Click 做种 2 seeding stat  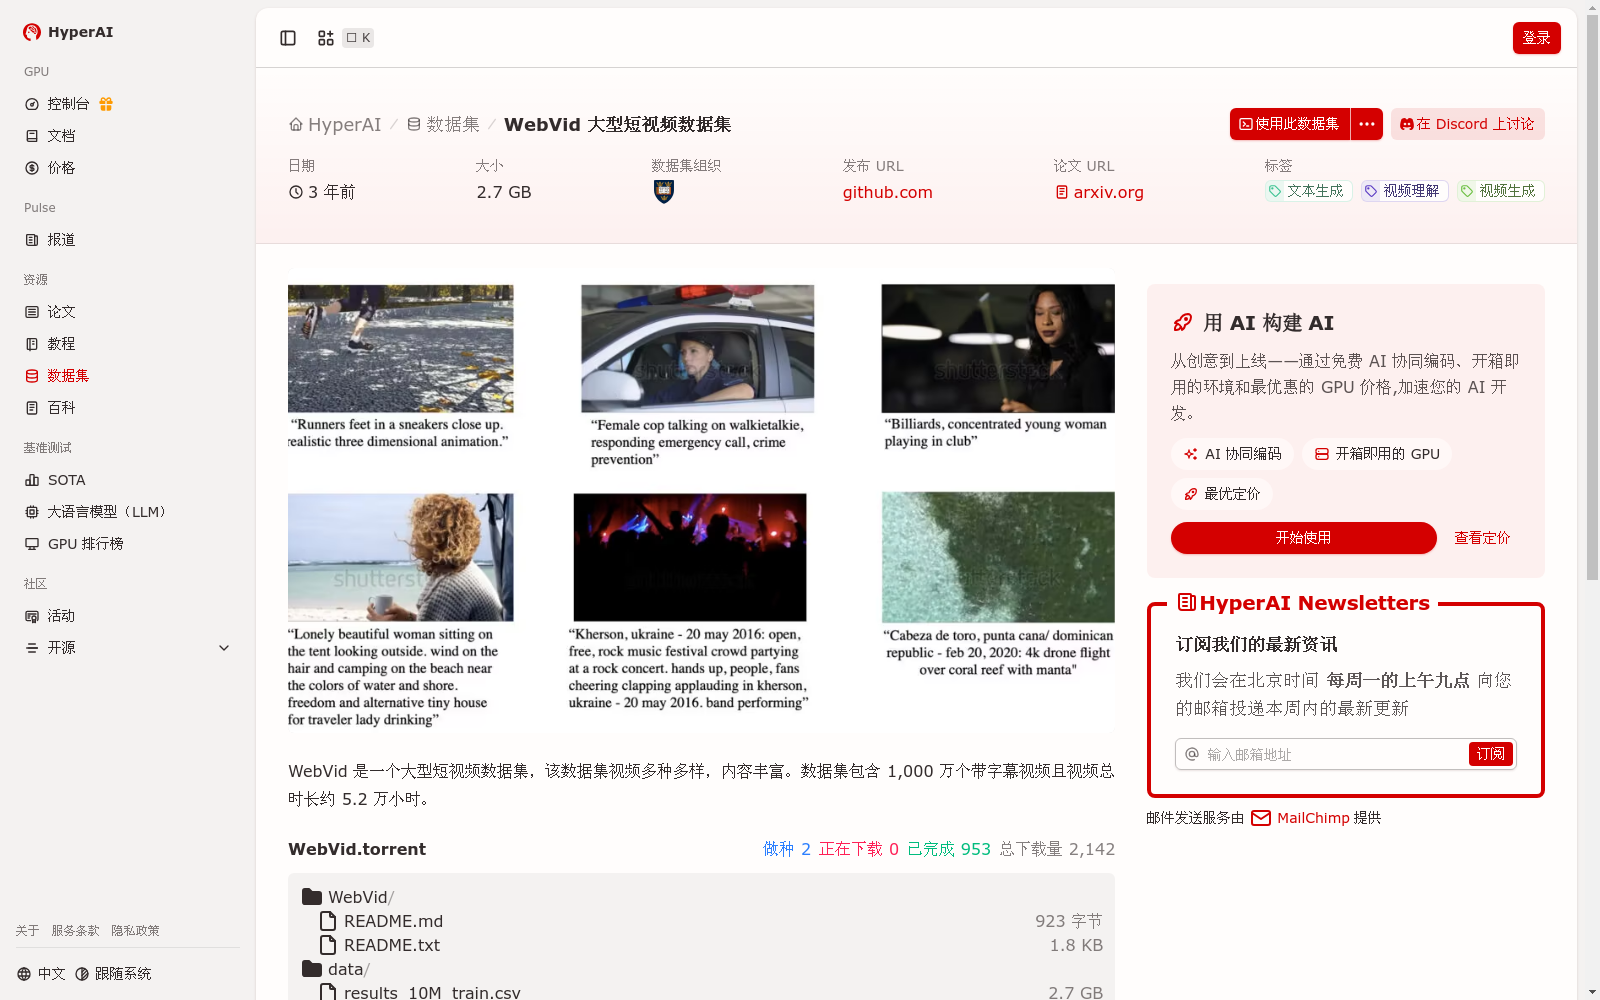pos(787,849)
